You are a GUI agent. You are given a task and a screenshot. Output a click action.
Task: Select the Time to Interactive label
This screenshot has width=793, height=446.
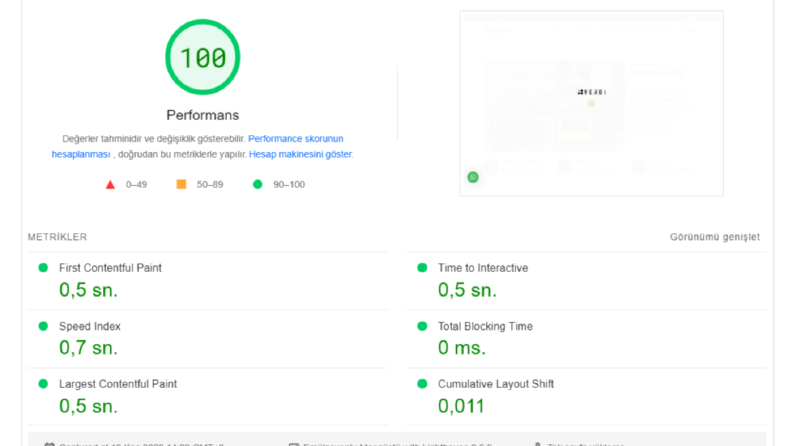pyautogui.click(x=483, y=268)
